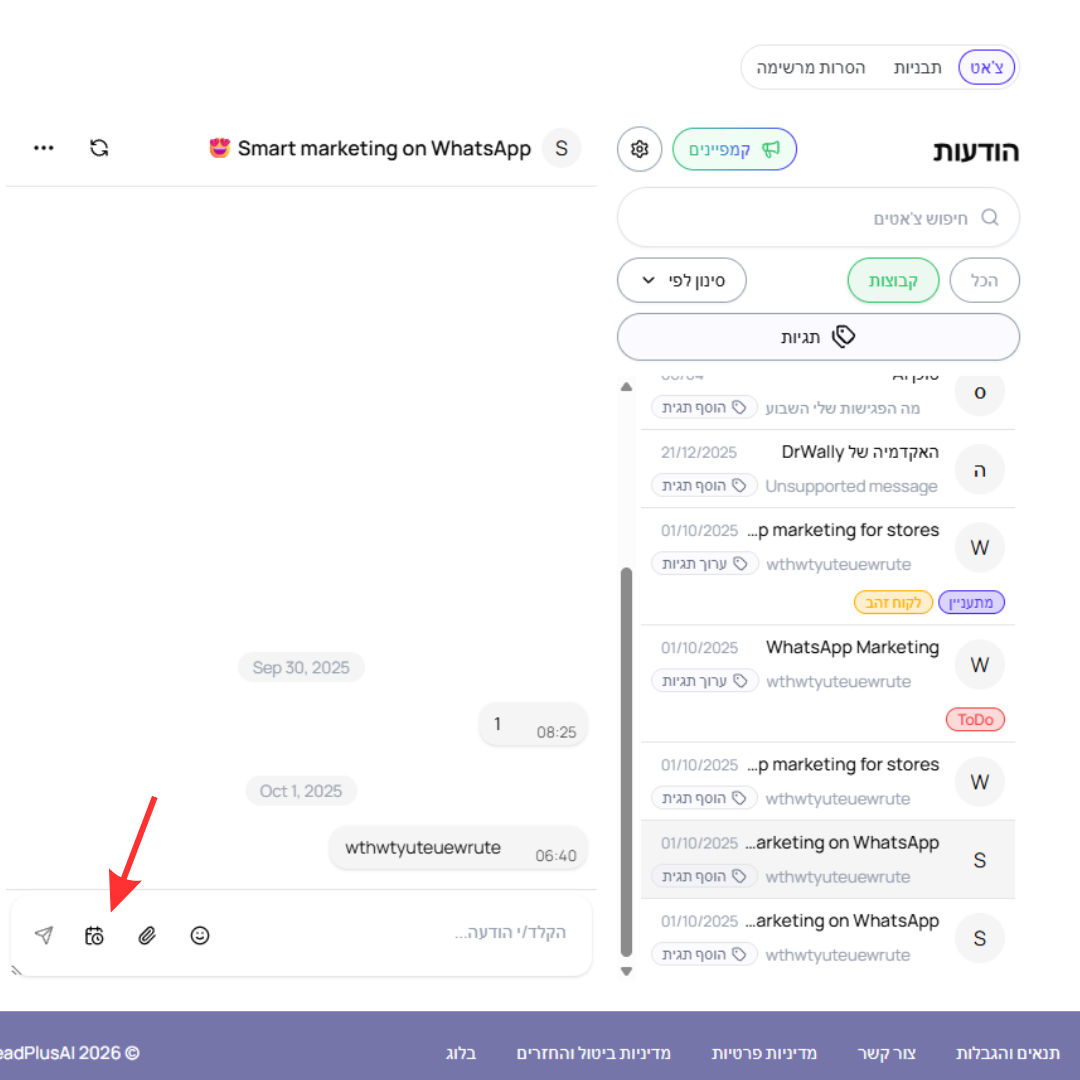The height and width of the screenshot is (1080, 1080).
Task: Open the schedule message calendar-clock icon
Action: (x=94, y=935)
